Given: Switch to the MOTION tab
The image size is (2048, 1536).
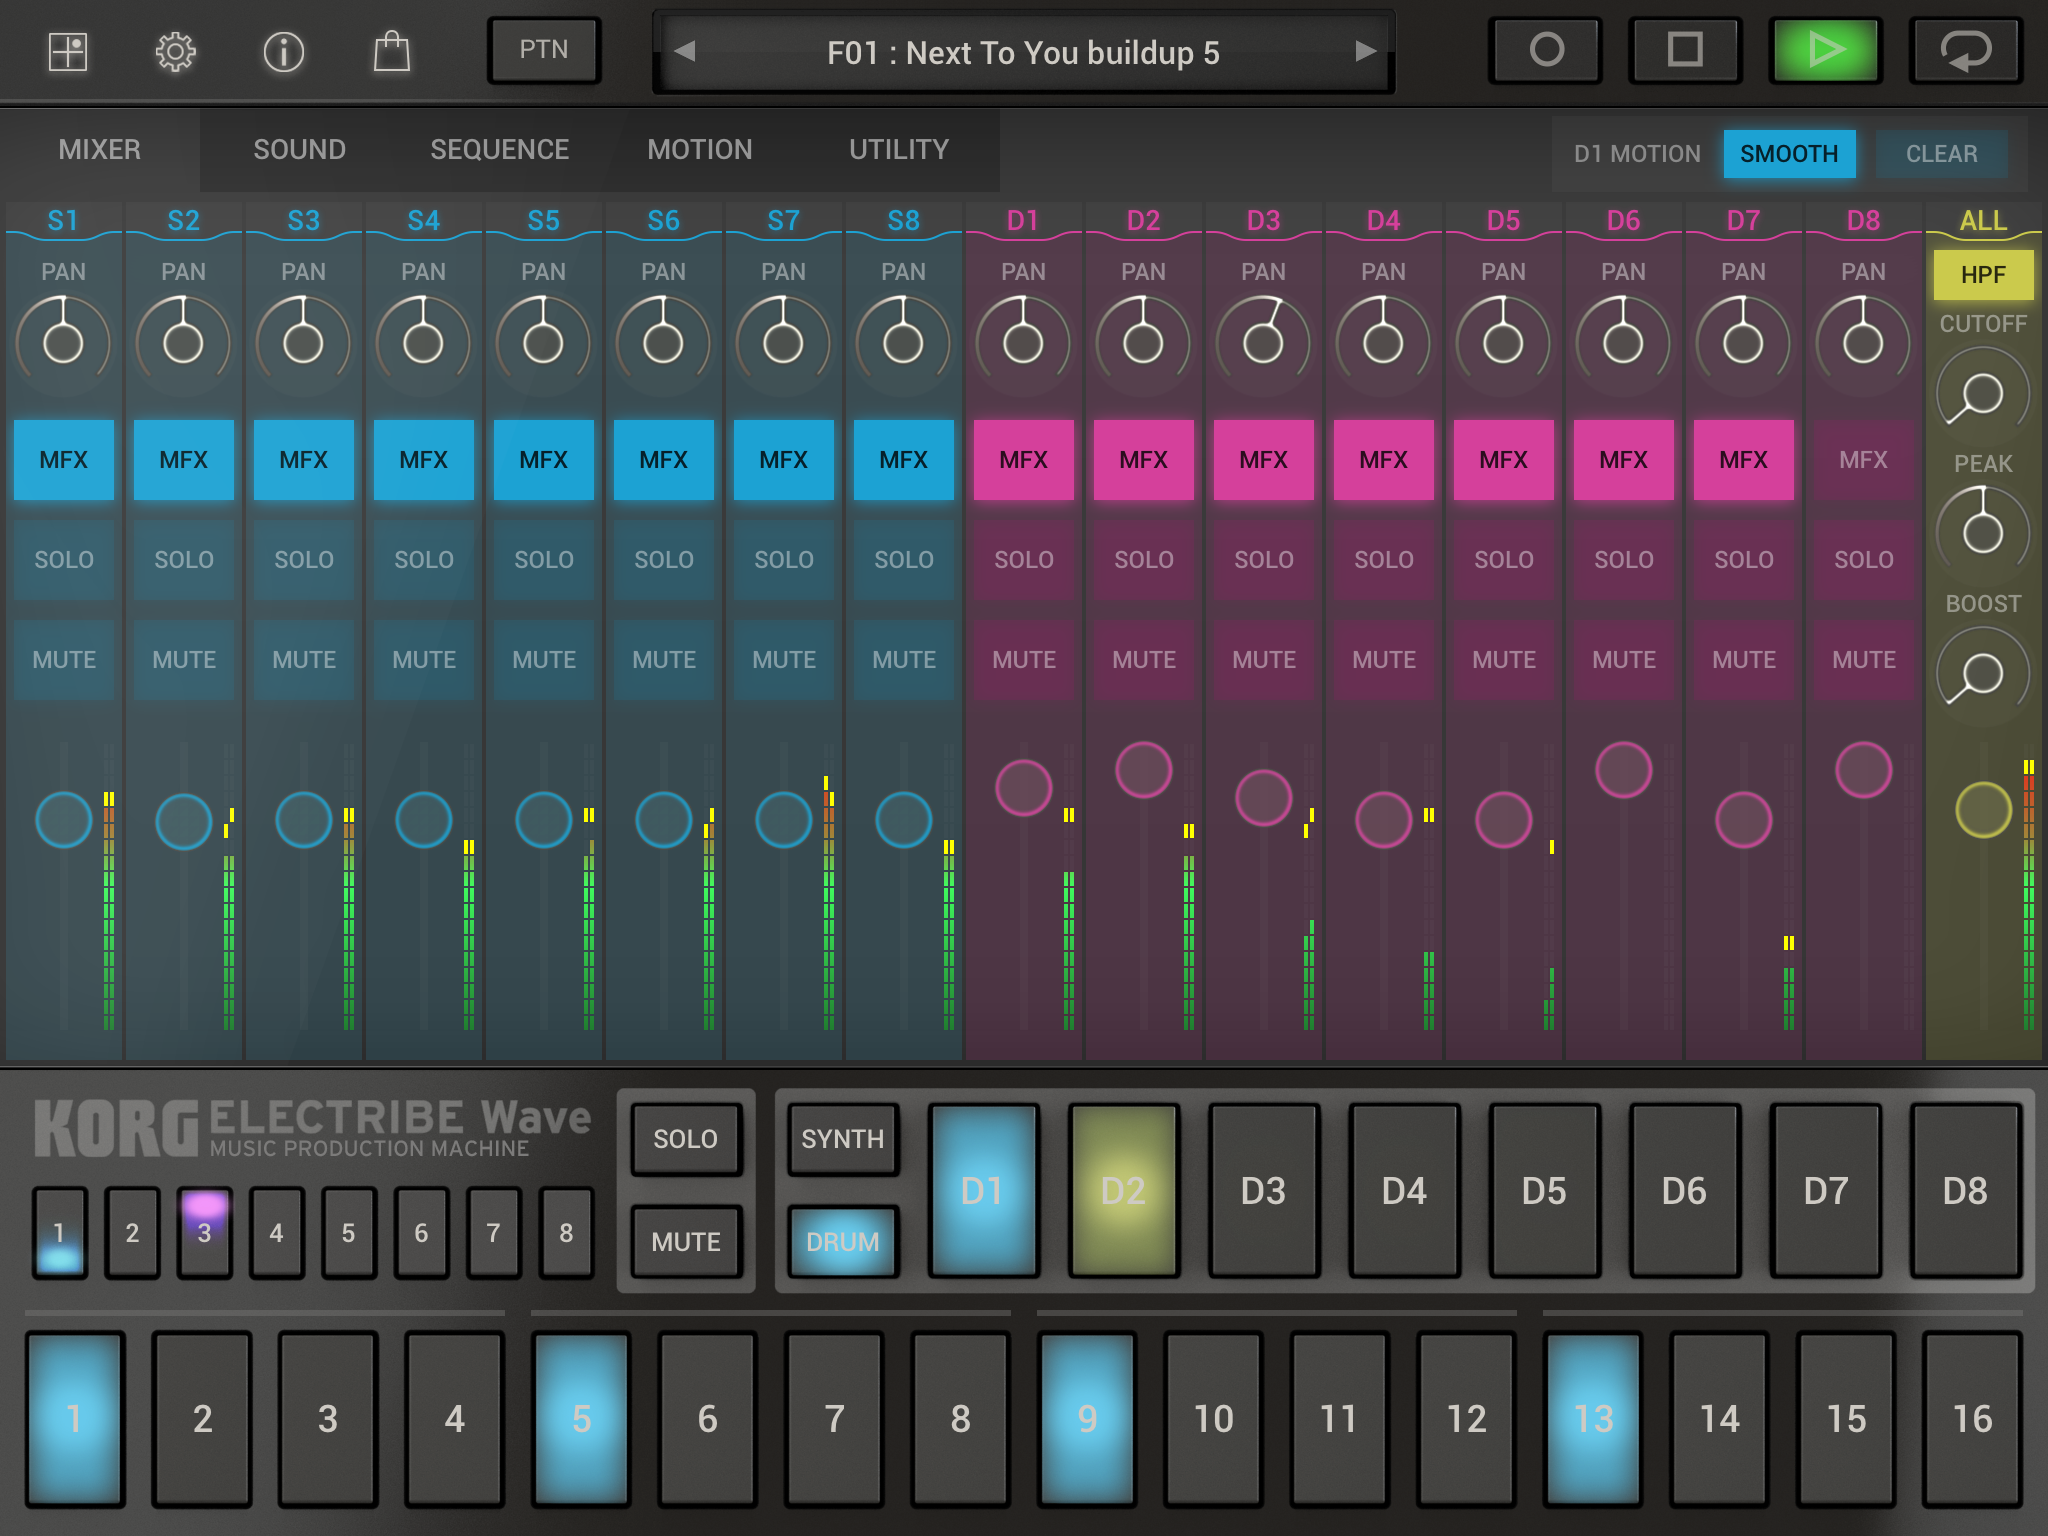Looking at the screenshot, I should pyautogui.click(x=699, y=150).
